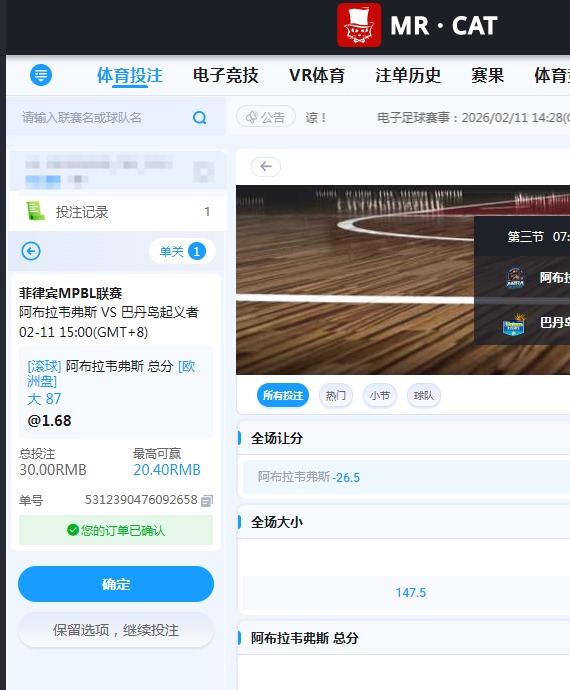Open the 投注记录 row

[117, 212]
